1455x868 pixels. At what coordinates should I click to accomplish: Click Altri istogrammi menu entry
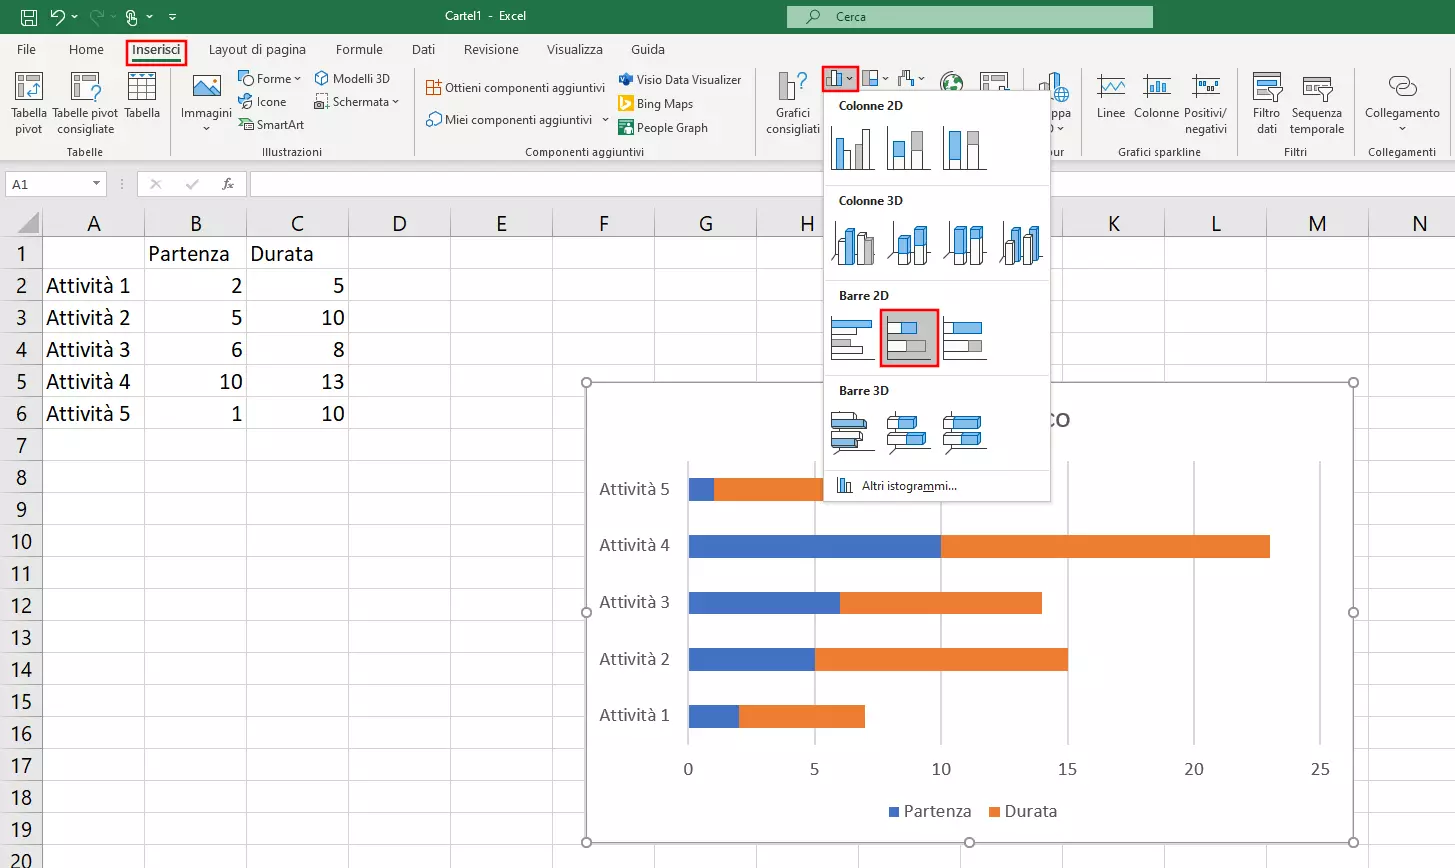click(937, 486)
